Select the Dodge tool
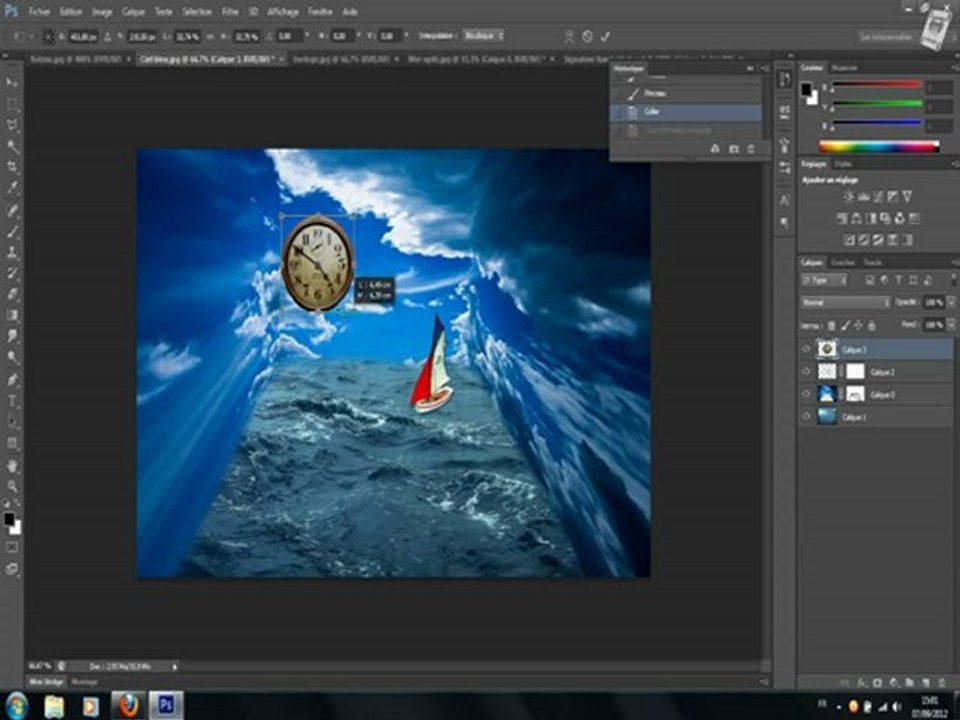 [x=12, y=356]
